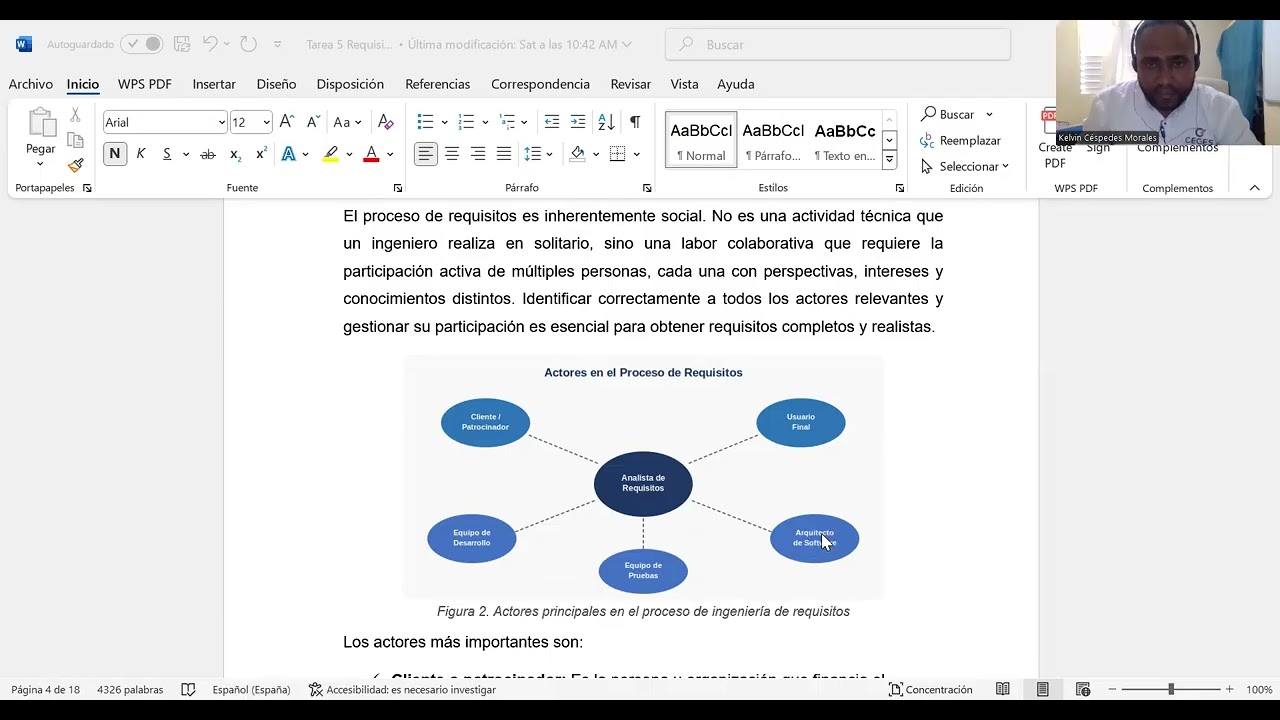Redo the last action
This screenshot has width=1280, height=720.
(248, 44)
